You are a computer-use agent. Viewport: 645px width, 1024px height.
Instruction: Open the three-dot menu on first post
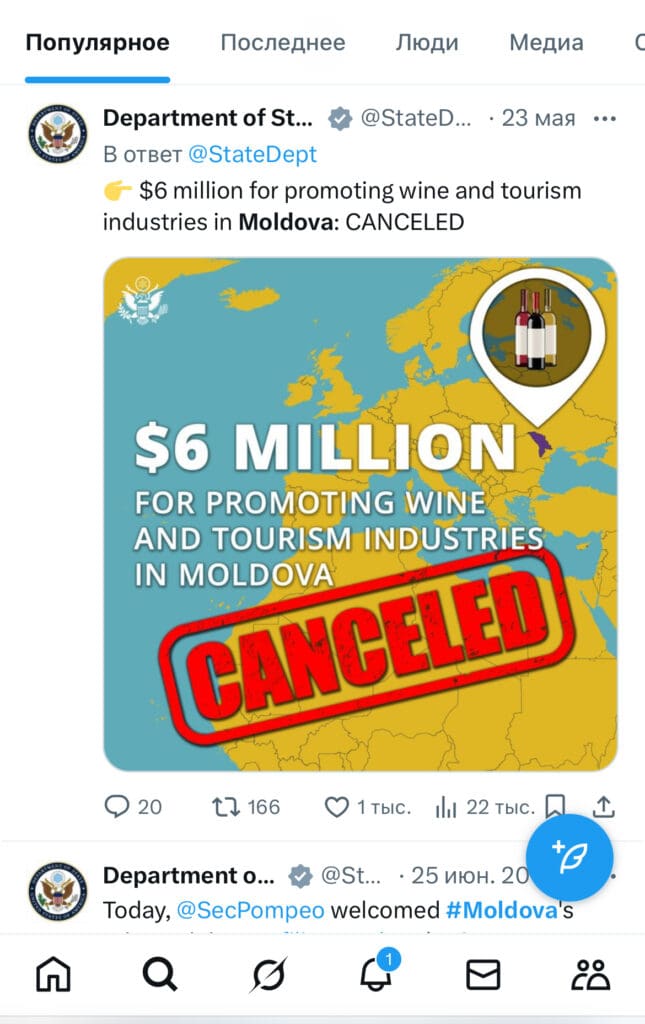[x=605, y=119]
